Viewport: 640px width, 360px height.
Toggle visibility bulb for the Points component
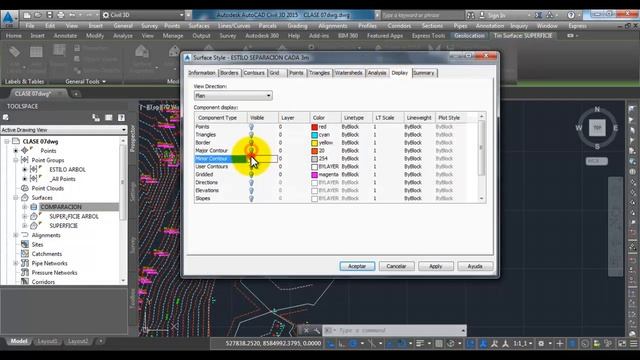point(251,127)
